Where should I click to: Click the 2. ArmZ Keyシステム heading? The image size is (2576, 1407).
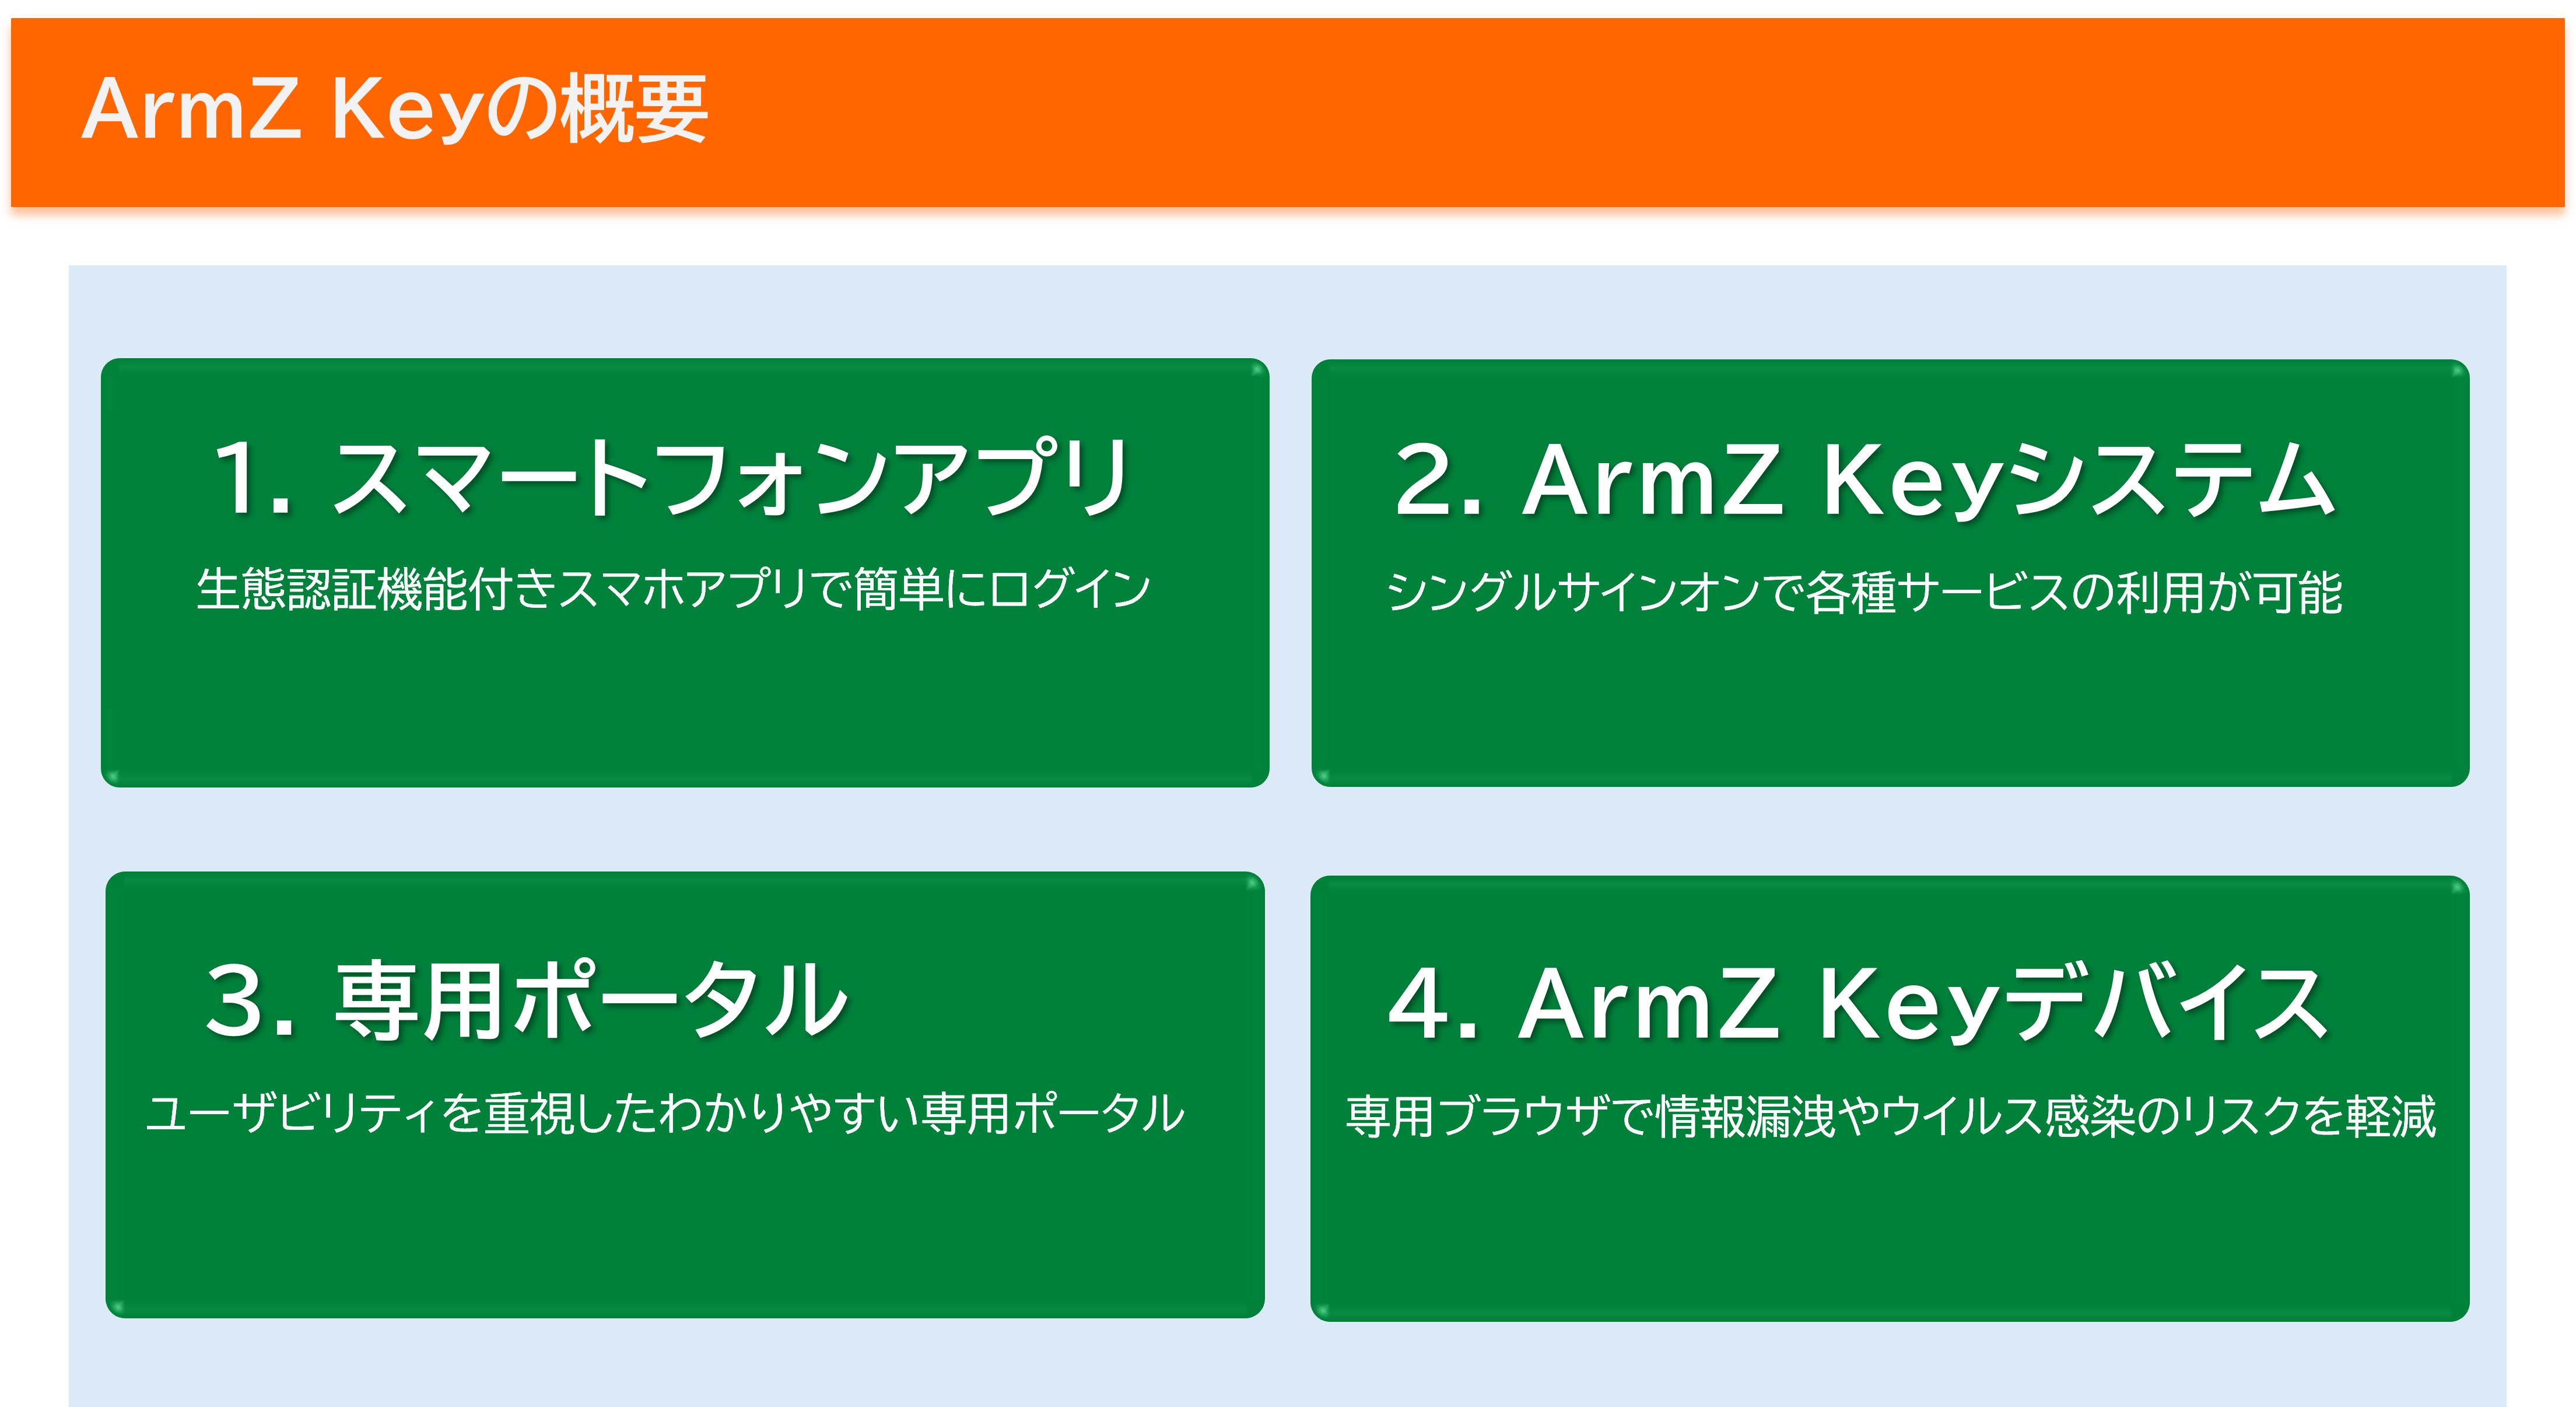tap(1864, 481)
